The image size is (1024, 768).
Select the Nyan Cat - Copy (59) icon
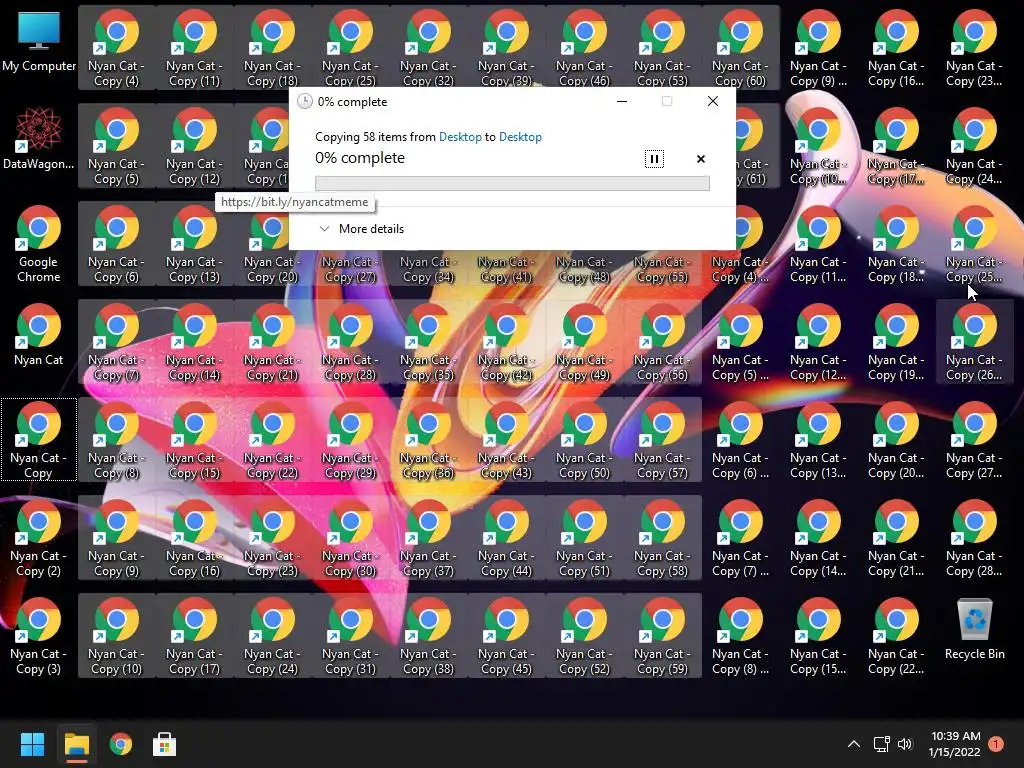click(662, 635)
